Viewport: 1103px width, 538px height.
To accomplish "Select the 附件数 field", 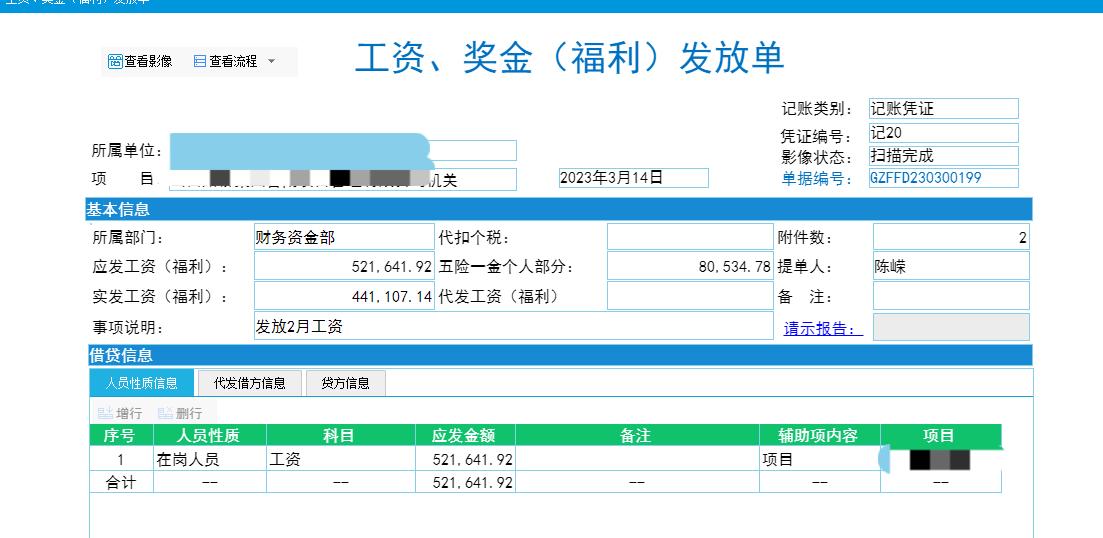I will (950, 237).
